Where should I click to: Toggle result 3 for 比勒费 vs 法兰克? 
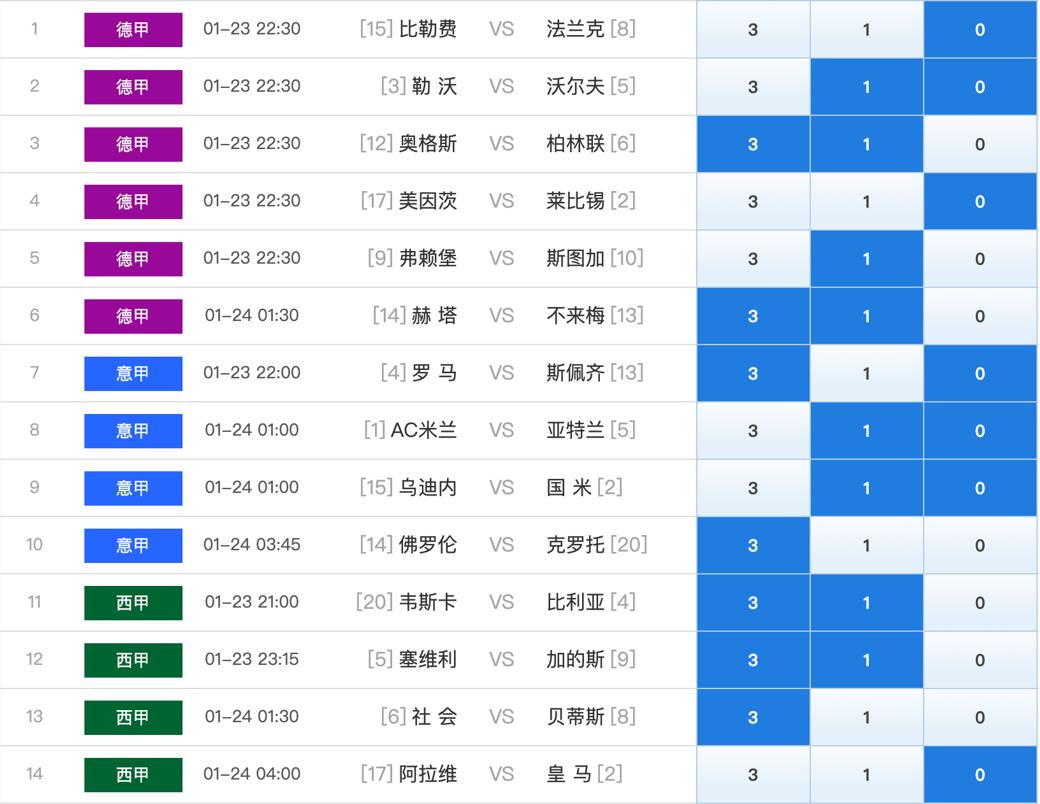pyautogui.click(x=753, y=29)
